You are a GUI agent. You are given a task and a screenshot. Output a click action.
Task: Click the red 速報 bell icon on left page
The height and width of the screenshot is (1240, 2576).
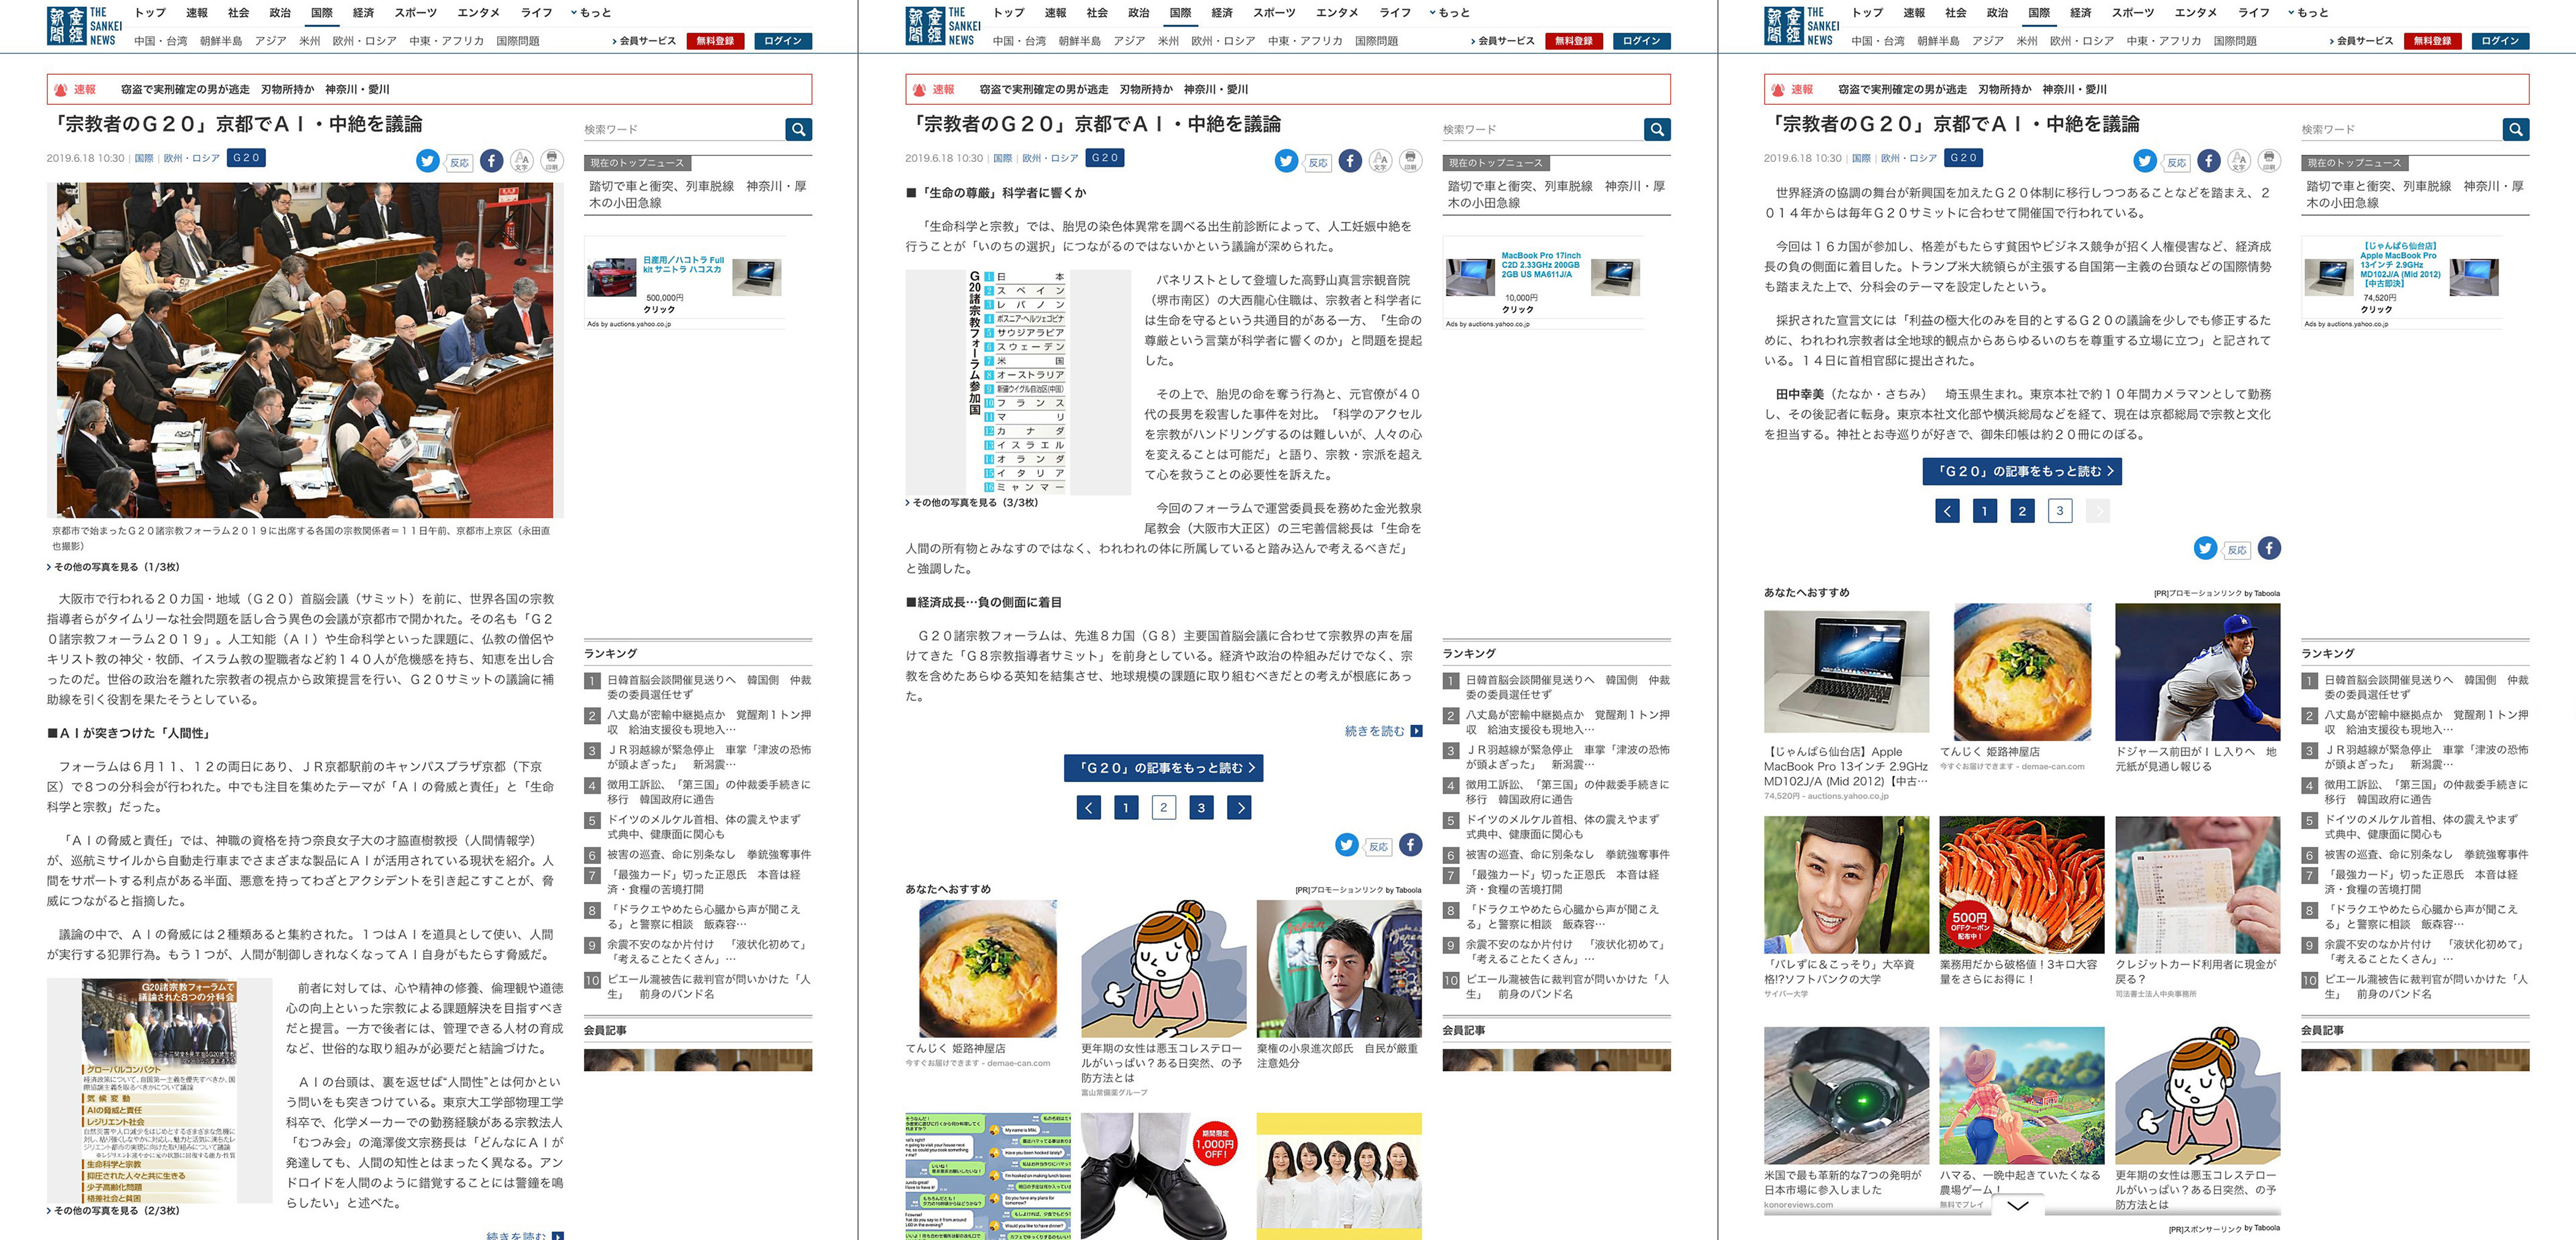61,89
